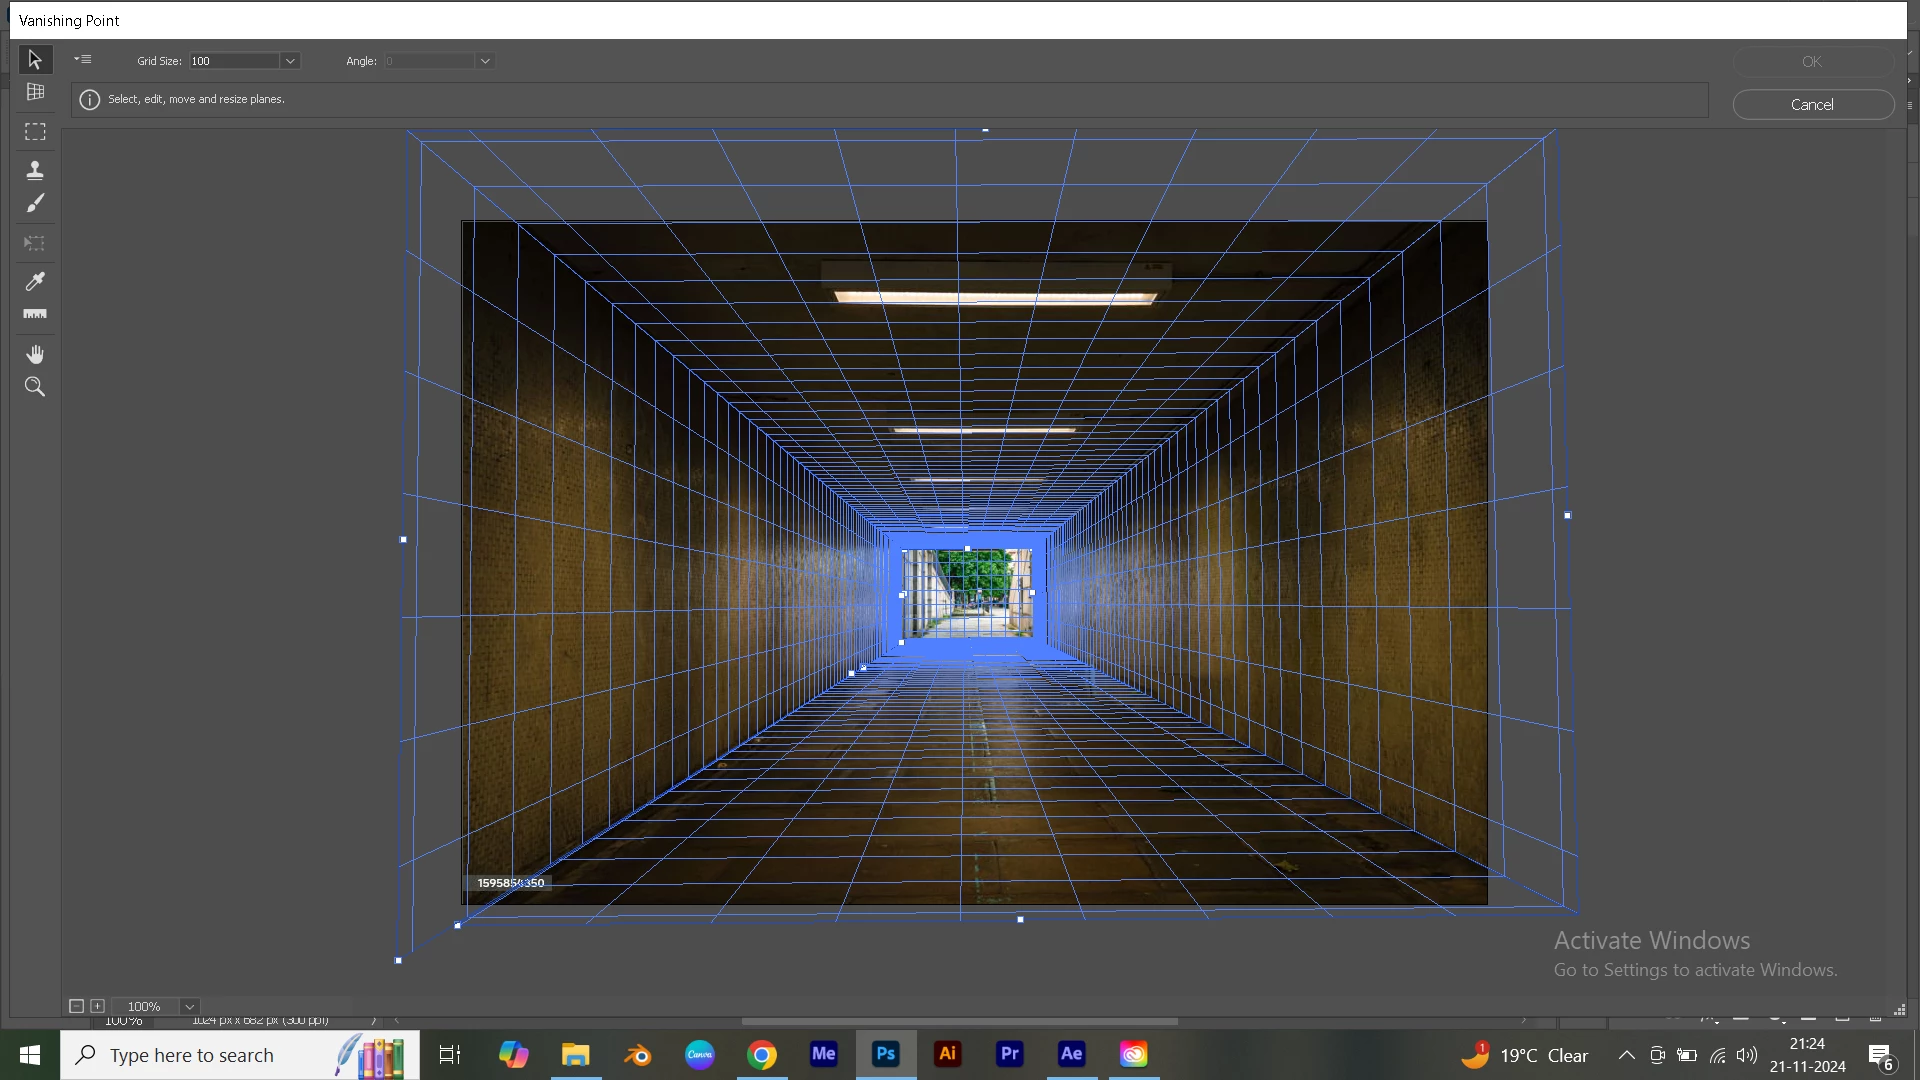Open the zoom level percentage dropdown

[189, 1007]
